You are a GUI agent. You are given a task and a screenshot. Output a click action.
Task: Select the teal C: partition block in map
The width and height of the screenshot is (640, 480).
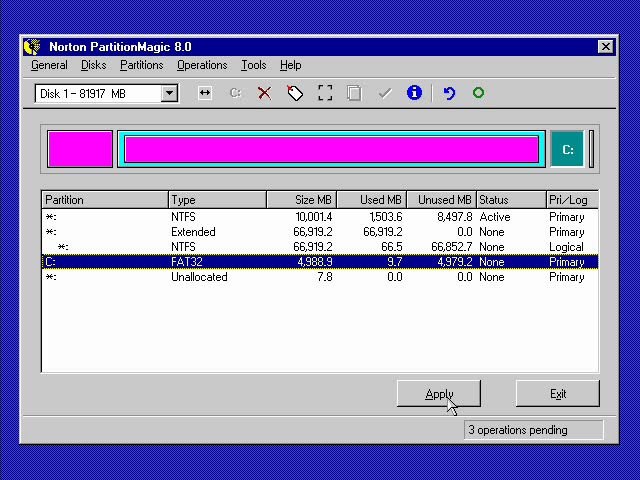(x=567, y=149)
